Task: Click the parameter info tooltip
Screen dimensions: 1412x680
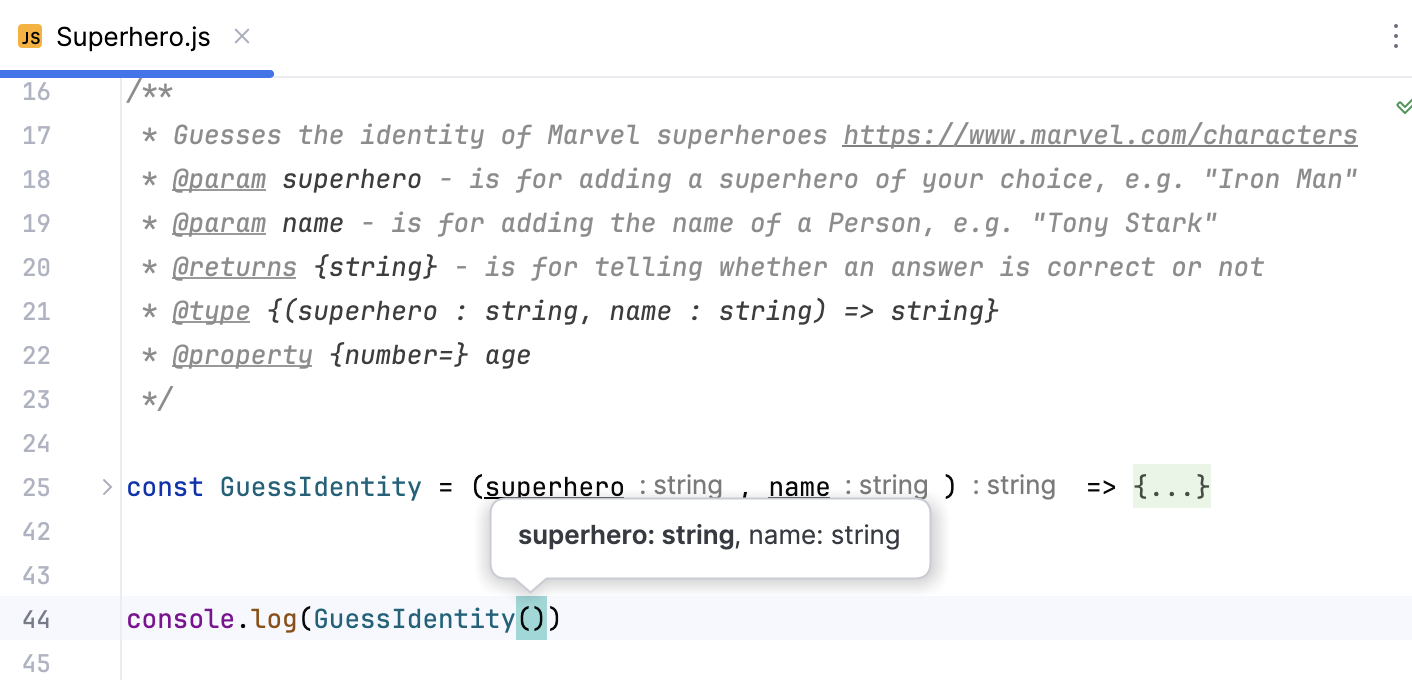Action: click(710, 536)
